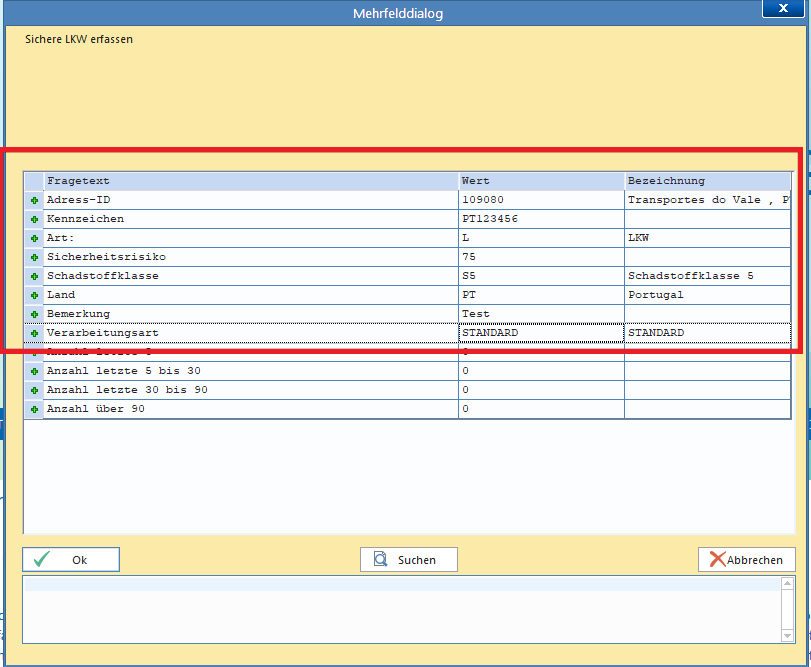
Task: Click the green plus icon beside Adress-ID
Action: pos(35,200)
